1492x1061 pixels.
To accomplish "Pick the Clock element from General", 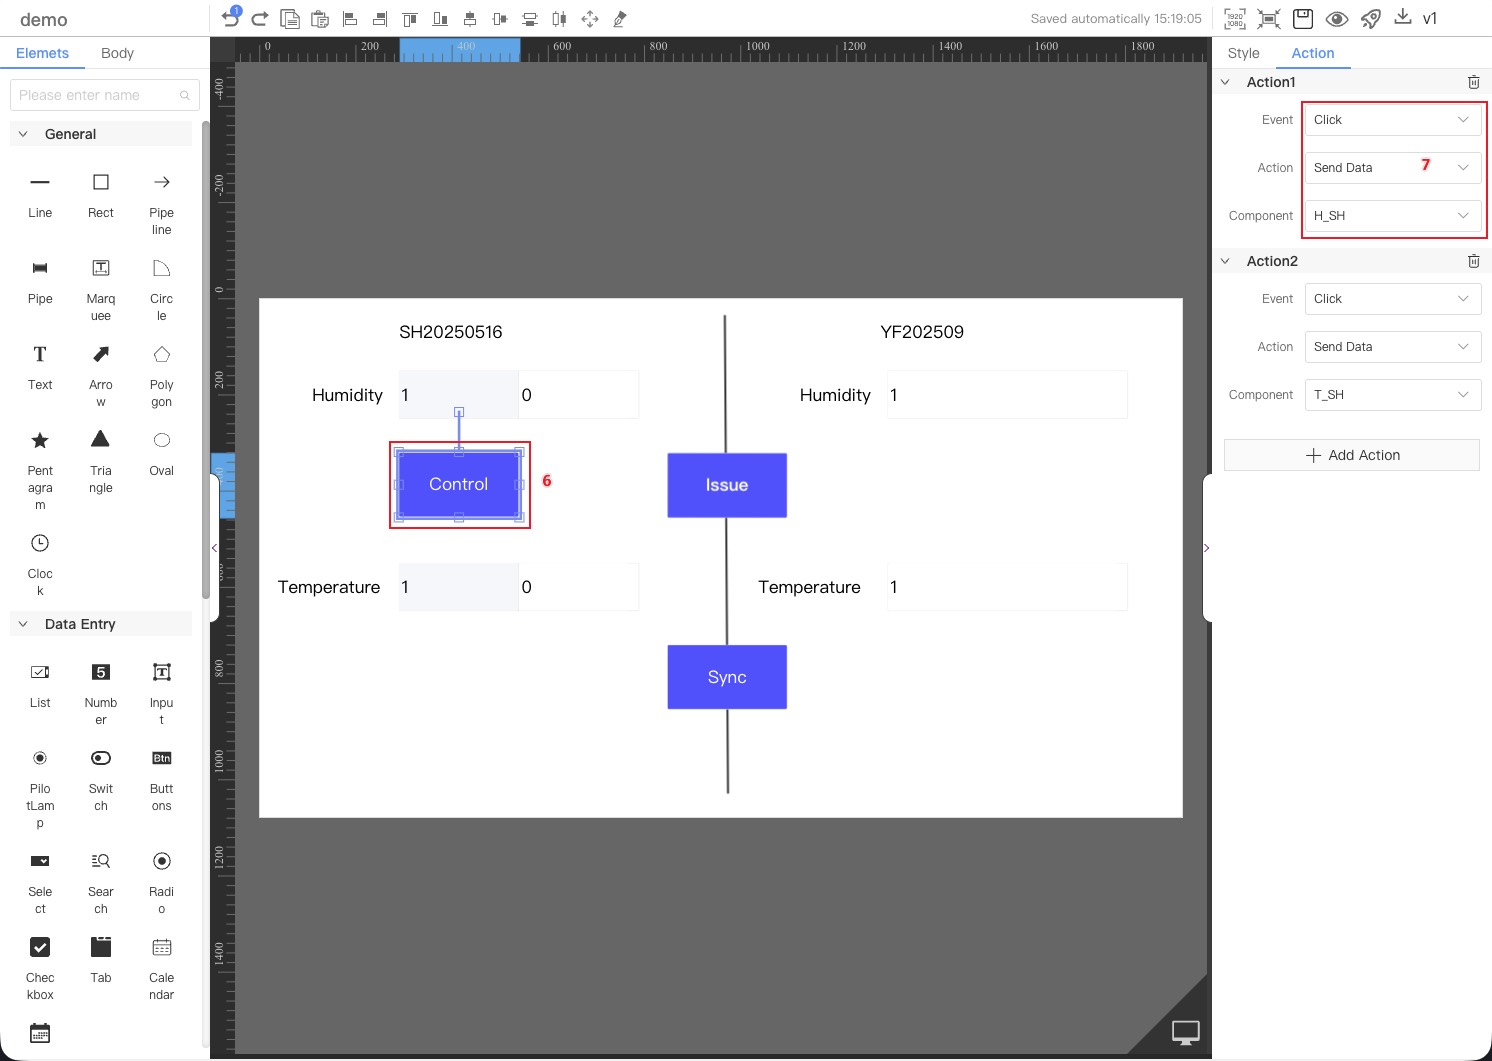I will point(40,544).
